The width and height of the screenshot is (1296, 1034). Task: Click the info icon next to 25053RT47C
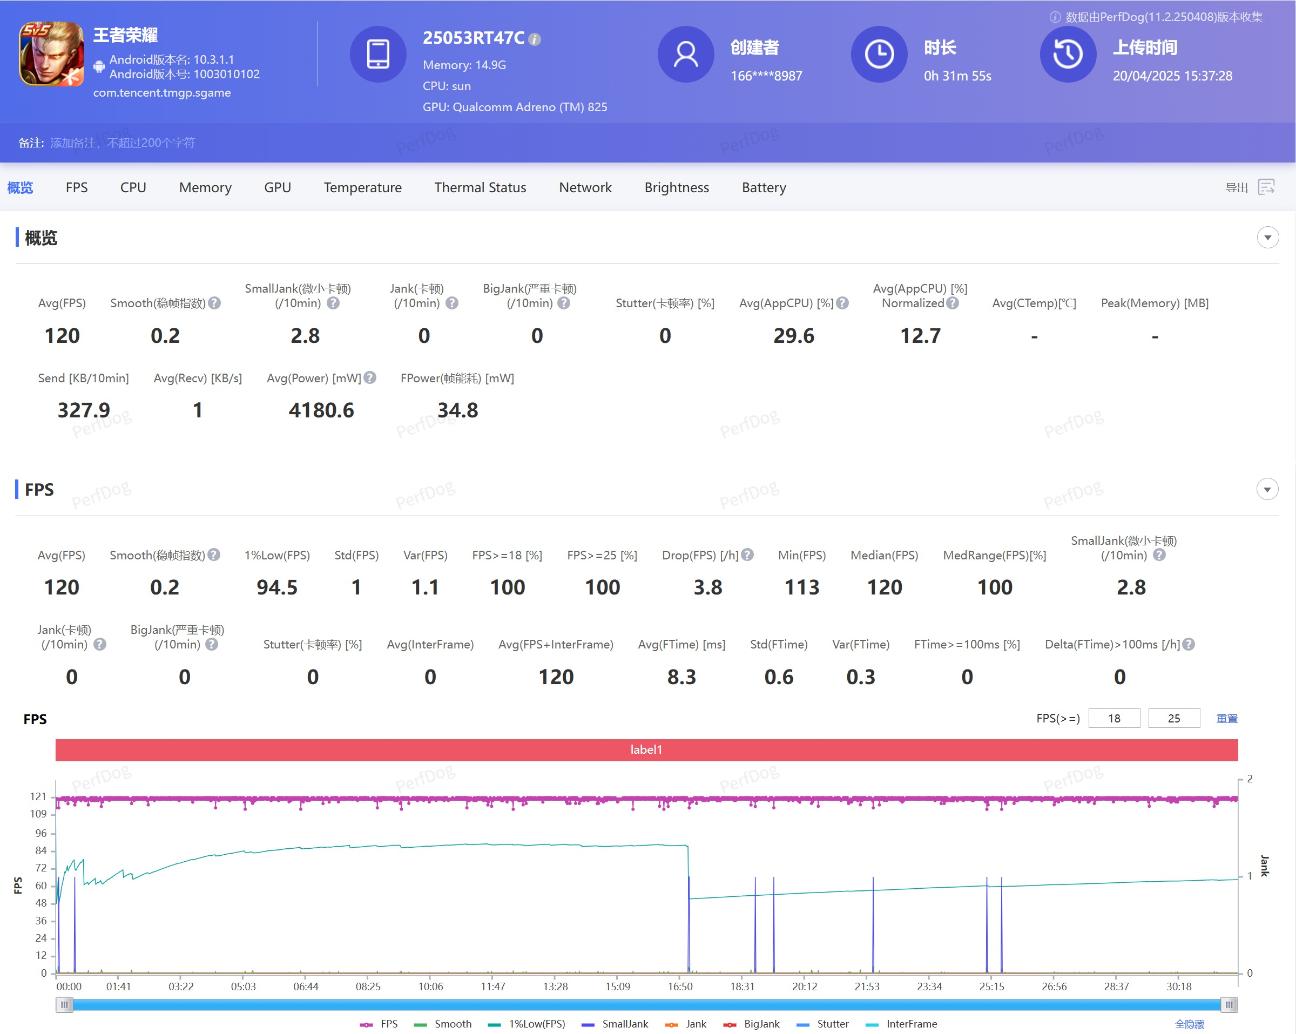535,39
